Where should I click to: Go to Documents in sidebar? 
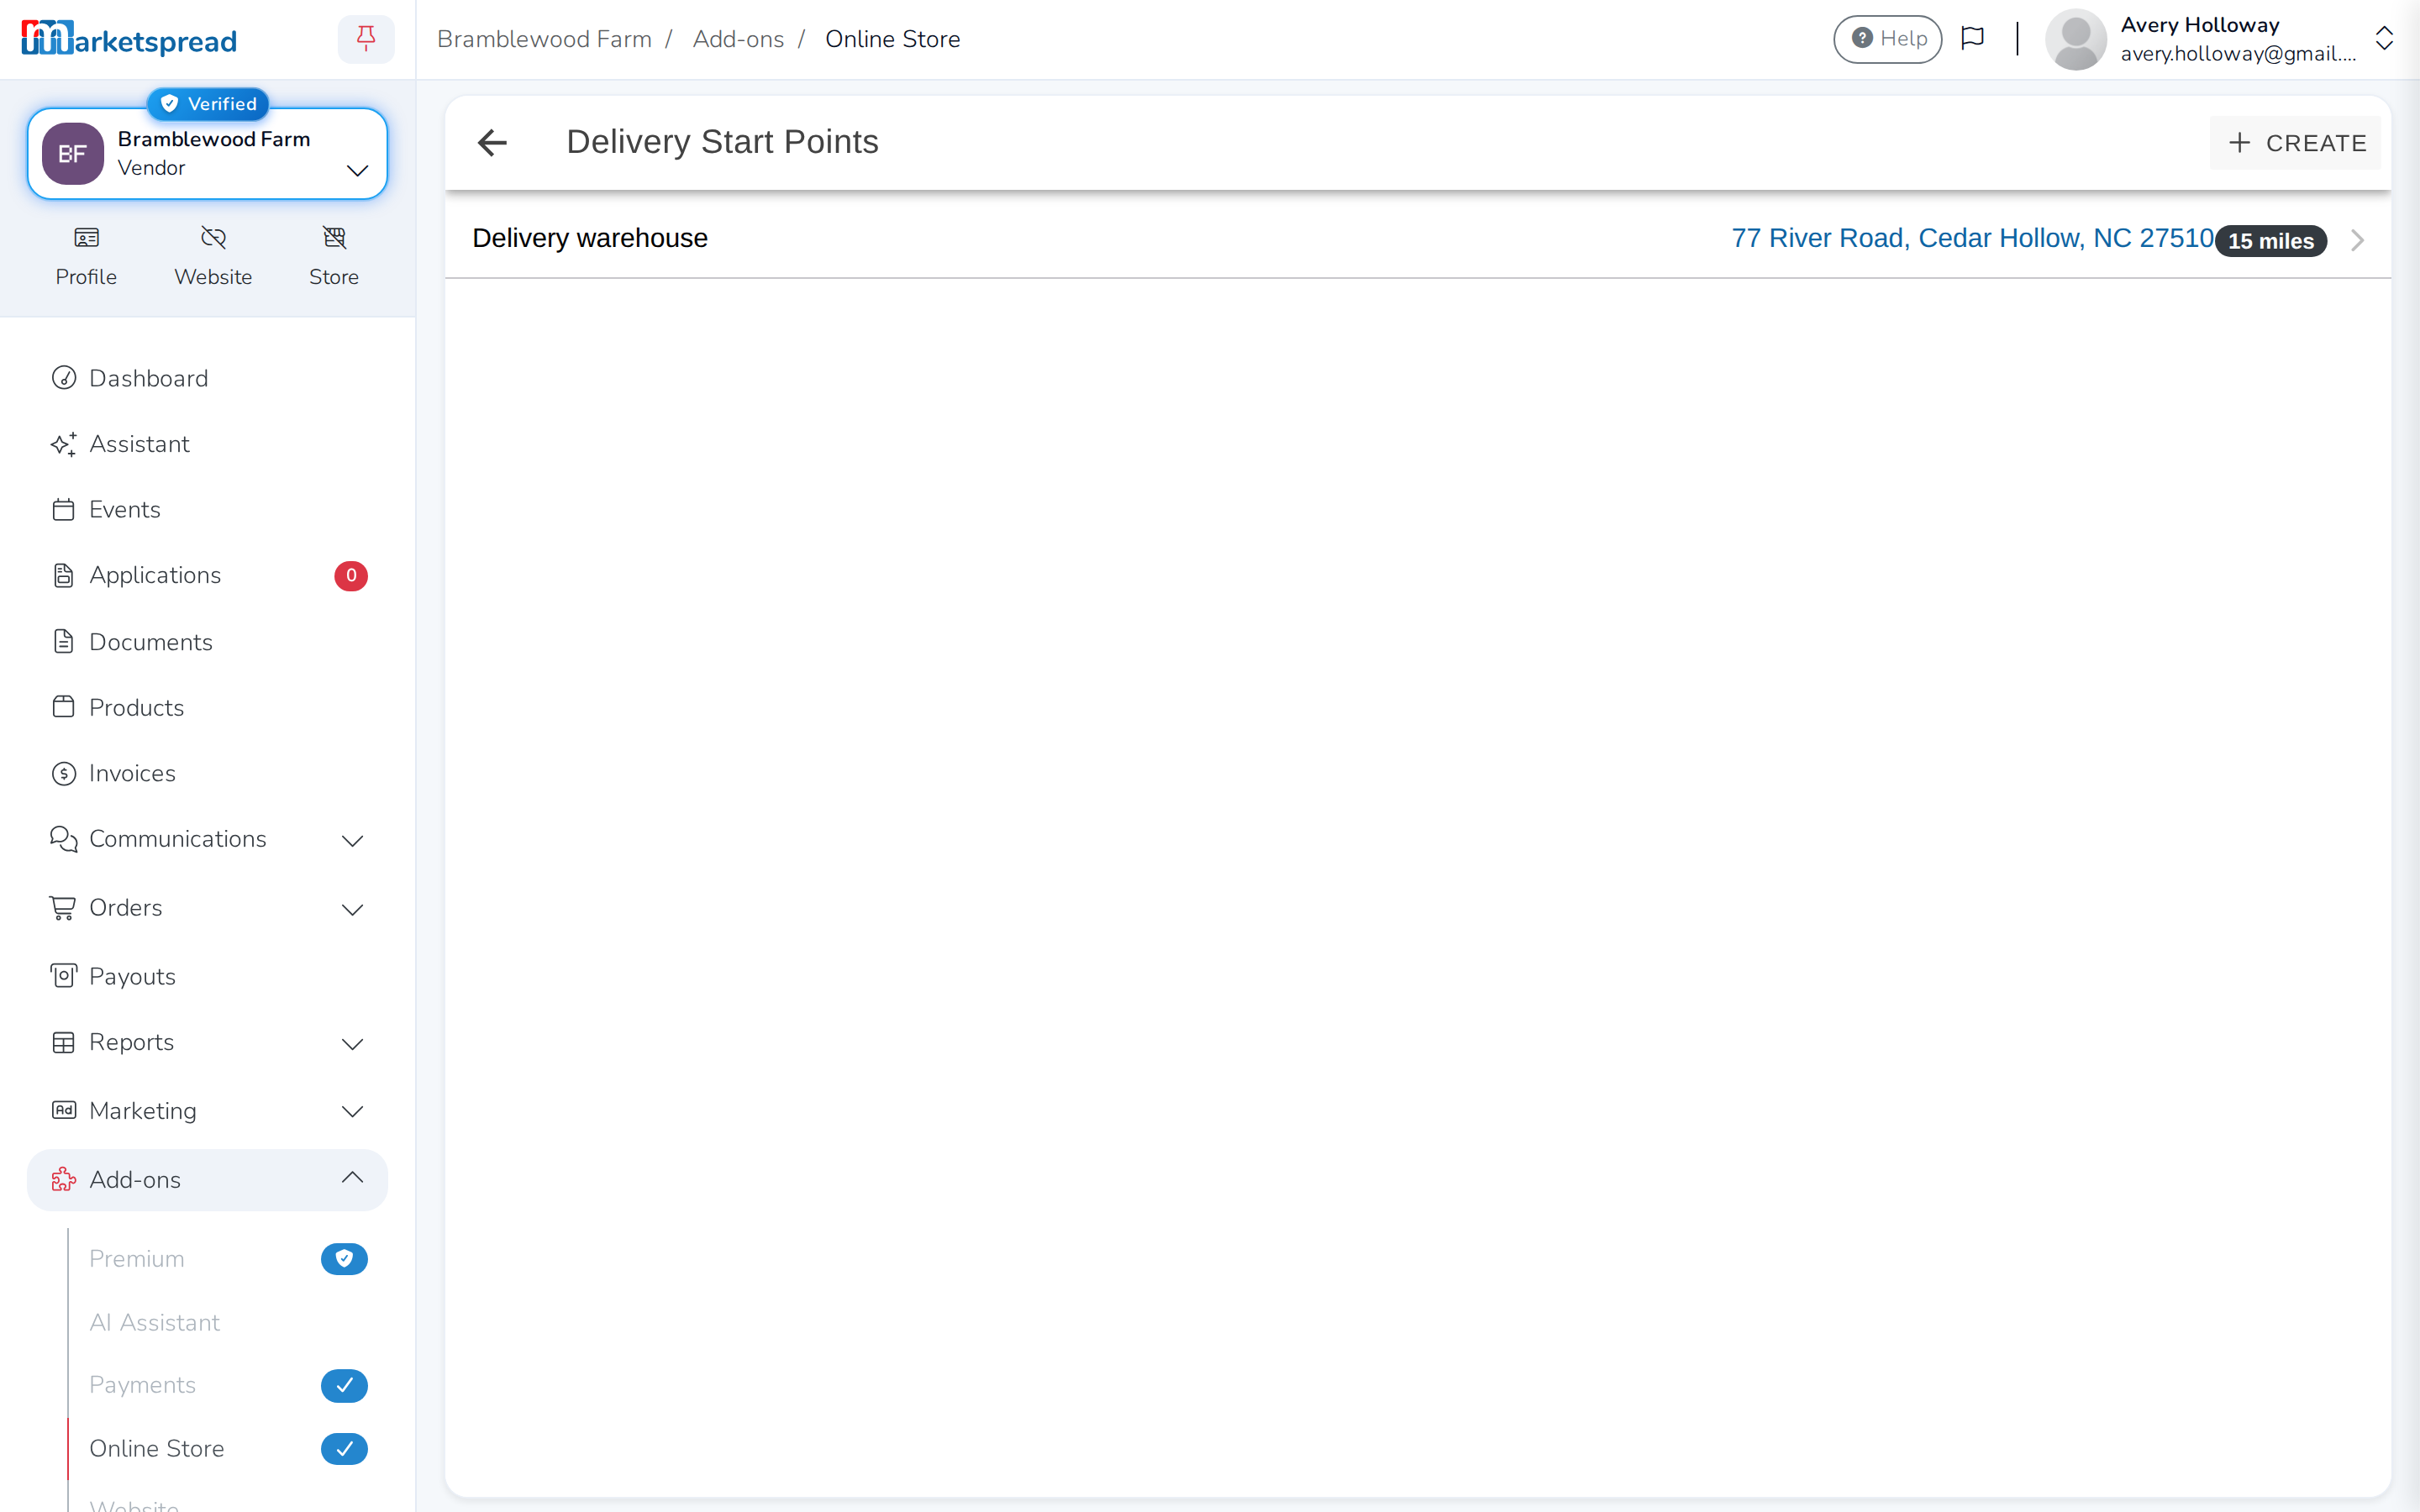pyautogui.click(x=208, y=642)
